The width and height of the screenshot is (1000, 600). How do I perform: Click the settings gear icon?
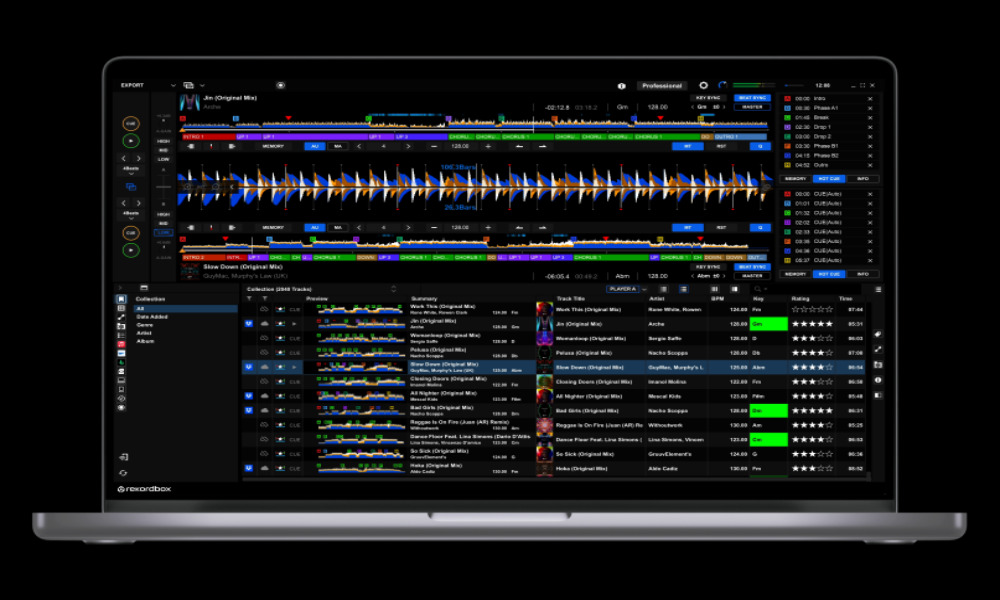(703, 86)
